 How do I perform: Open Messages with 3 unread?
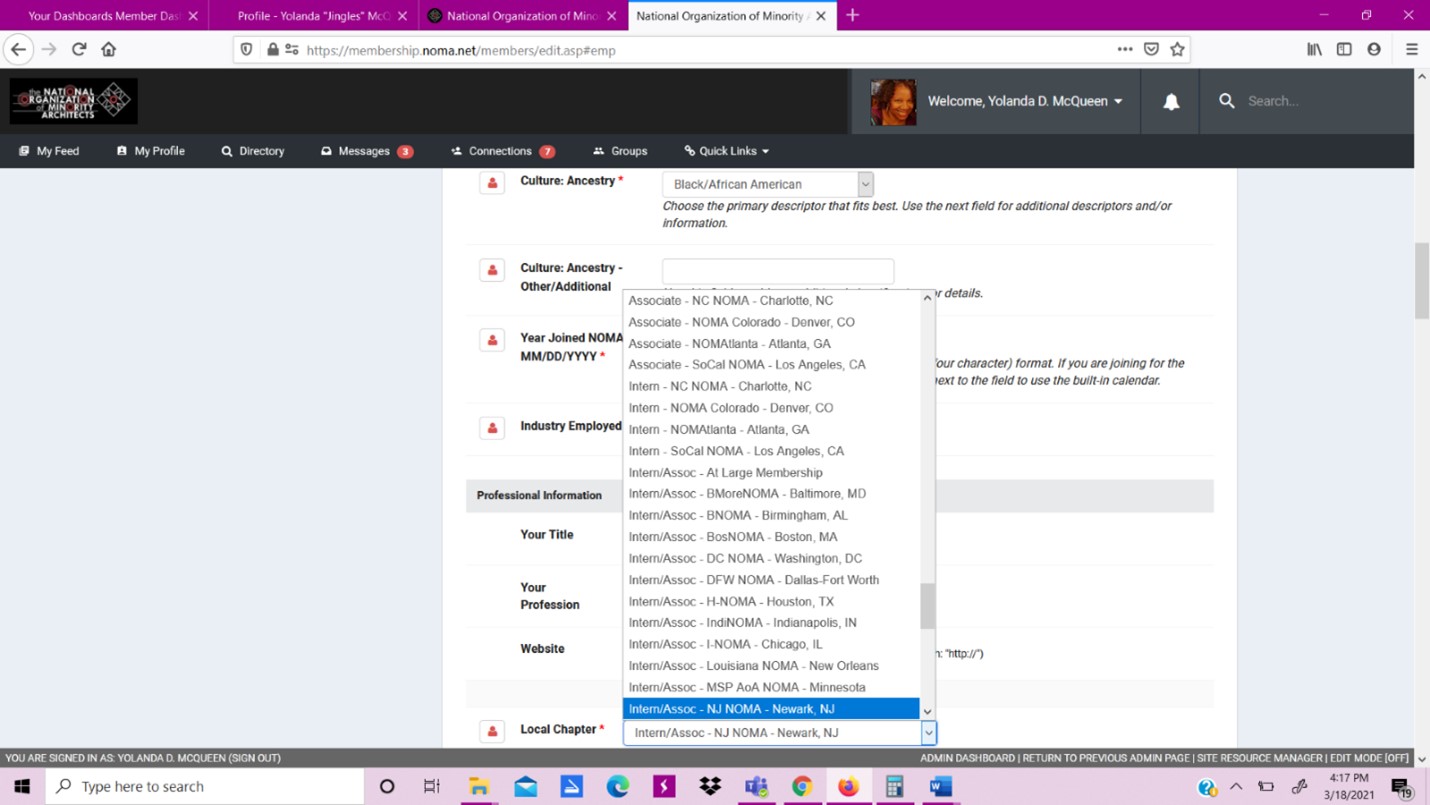(x=366, y=151)
